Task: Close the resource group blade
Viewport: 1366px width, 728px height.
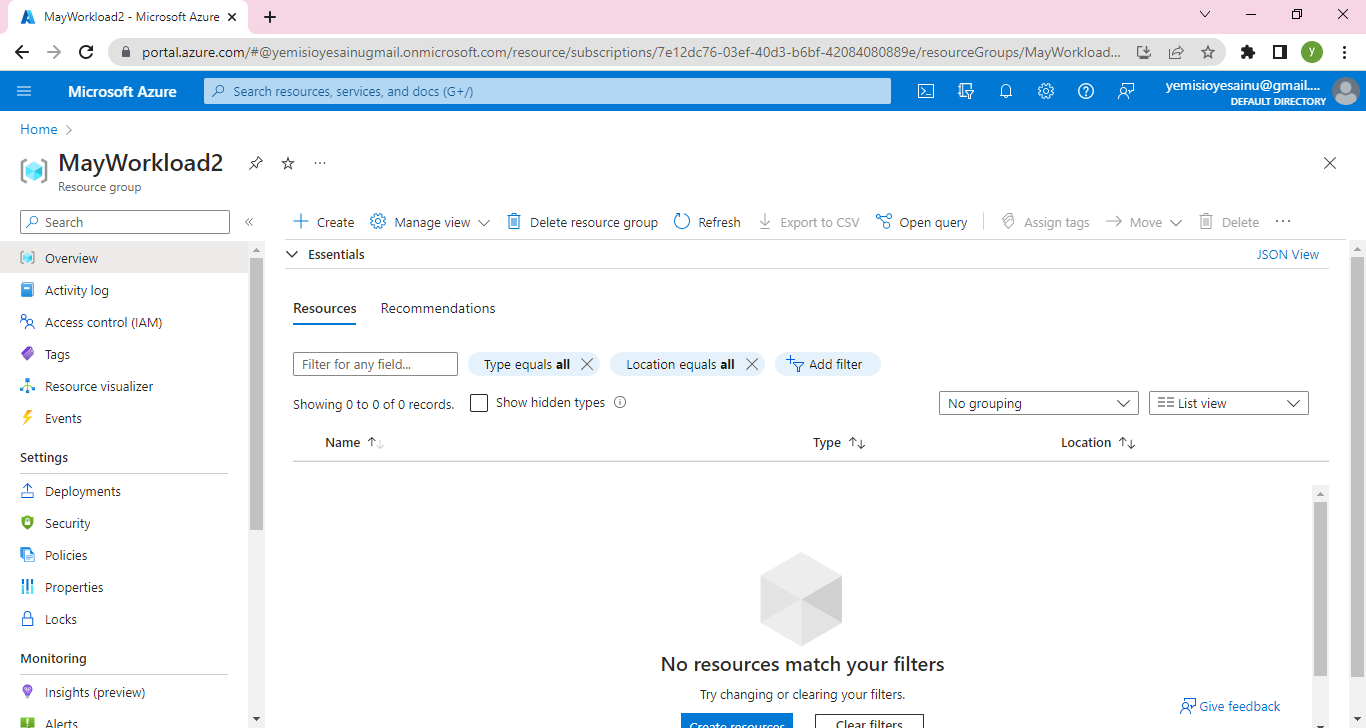Action: click(1330, 163)
